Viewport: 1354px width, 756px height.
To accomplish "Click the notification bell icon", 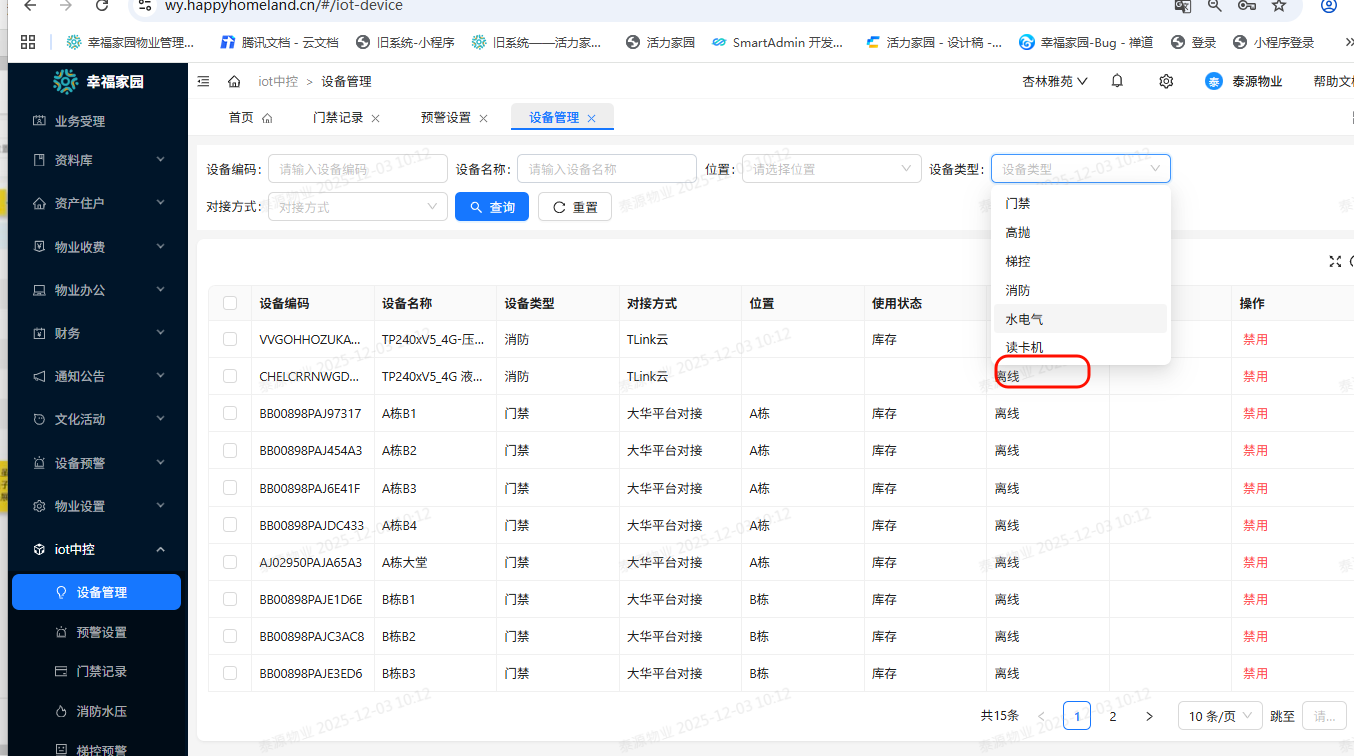I will 1117,81.
